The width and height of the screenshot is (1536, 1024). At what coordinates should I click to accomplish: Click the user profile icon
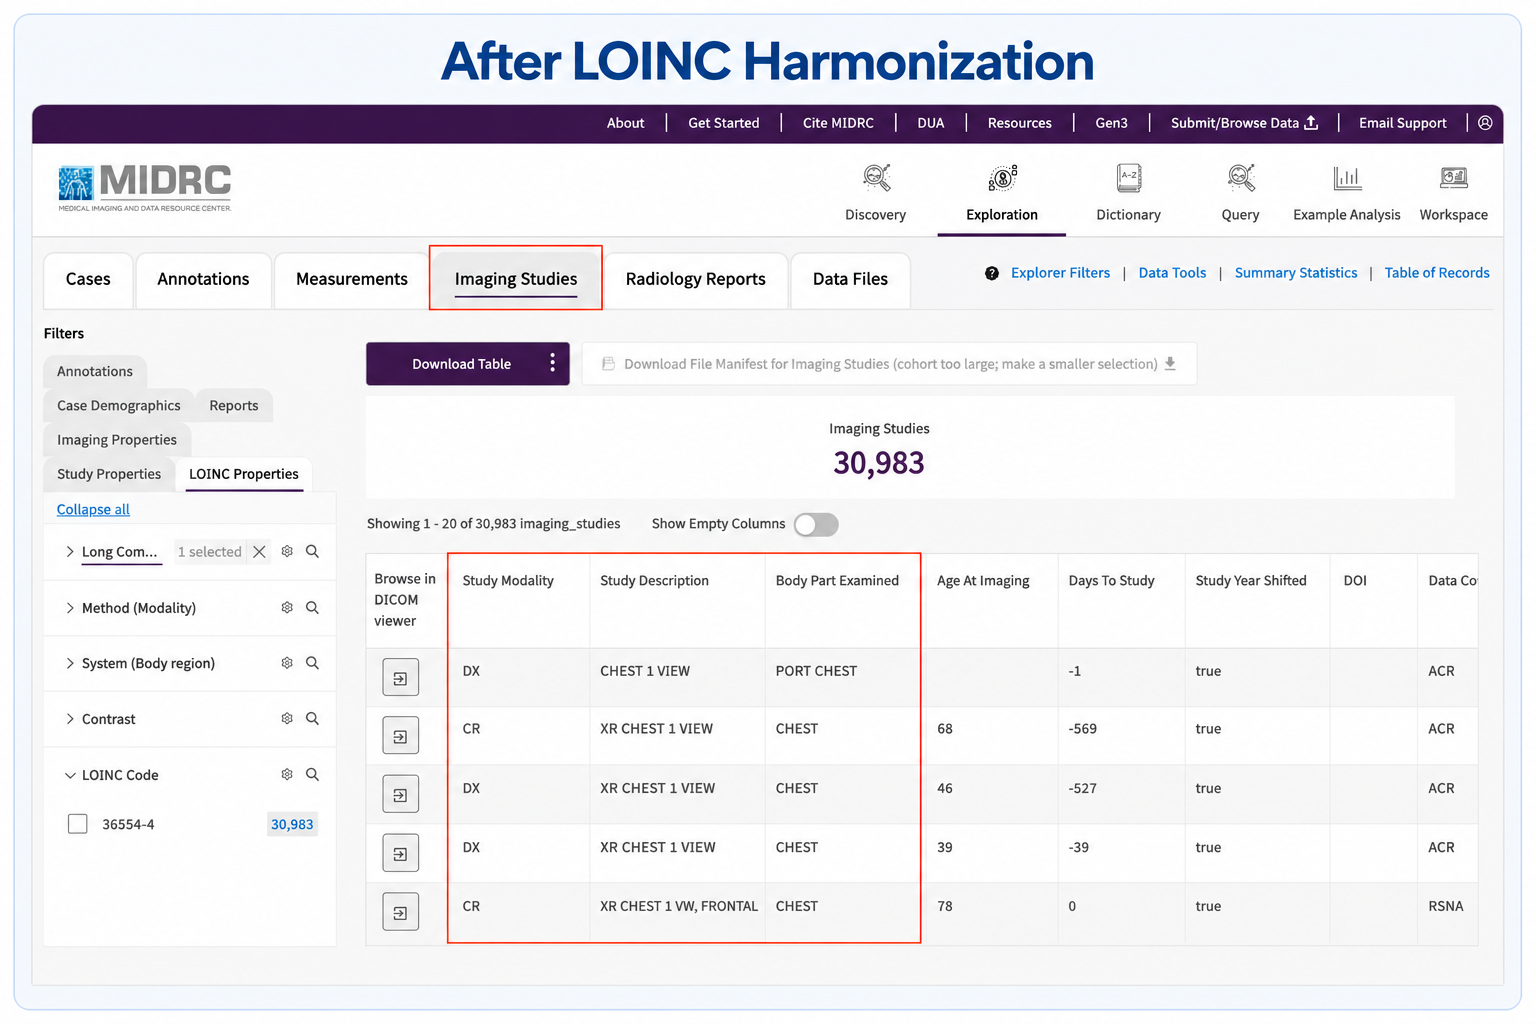point(1485,123)
